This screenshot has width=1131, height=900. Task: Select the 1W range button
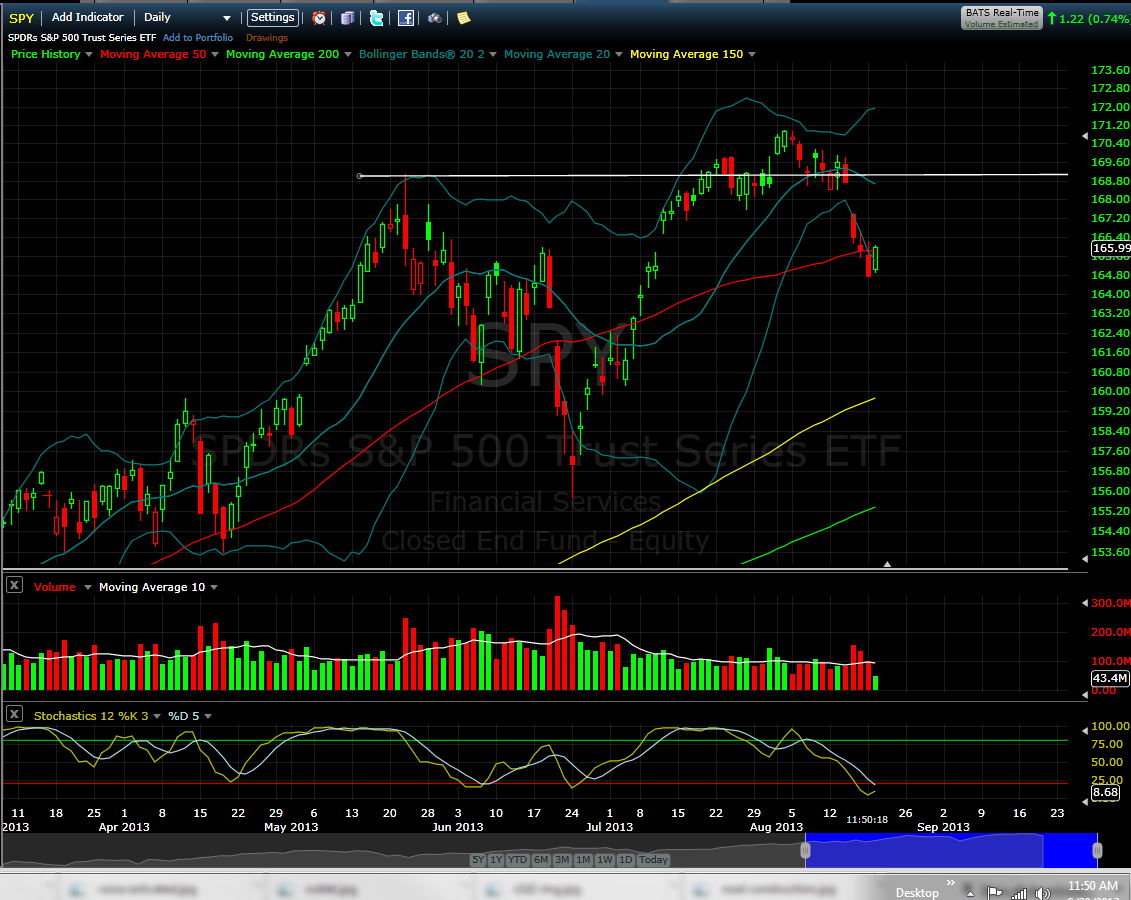point(605,860)
